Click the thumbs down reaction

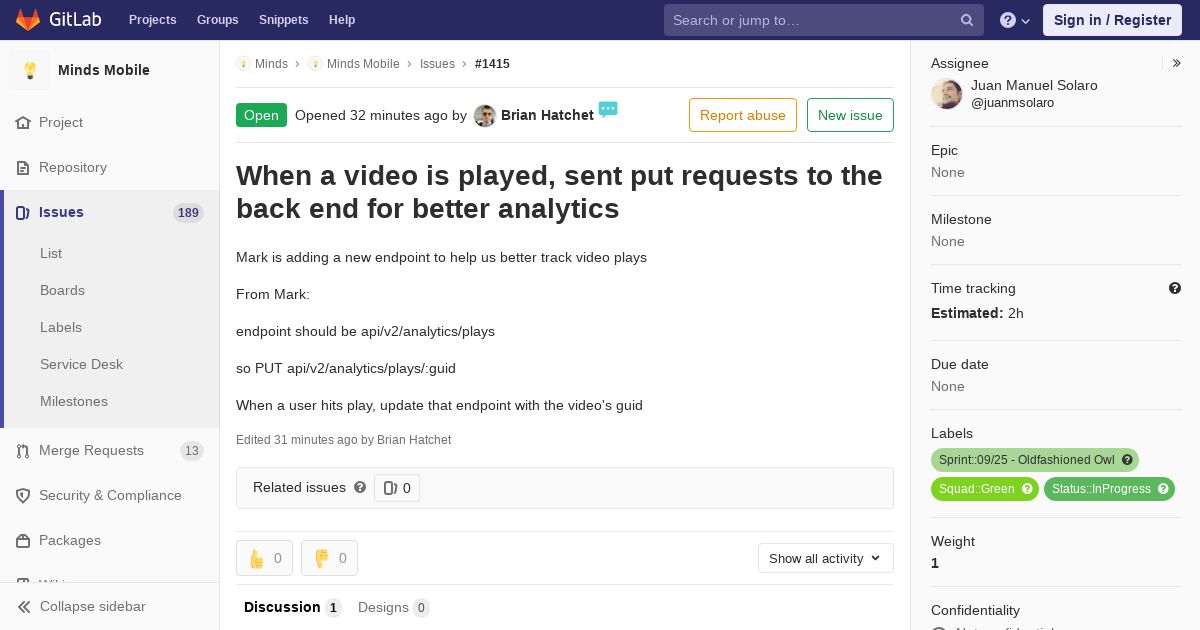(x=329, y=558)
